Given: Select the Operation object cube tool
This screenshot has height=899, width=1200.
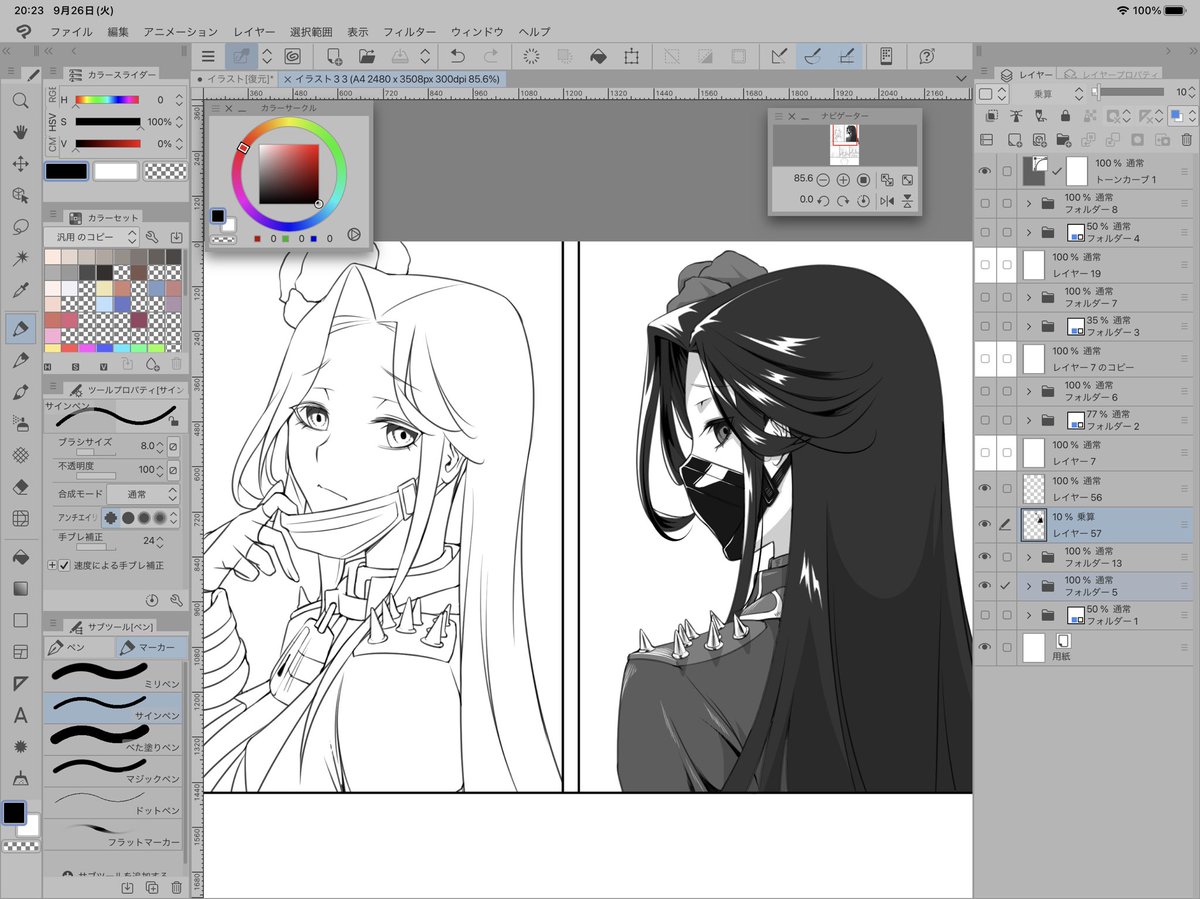Looking at the screenshot, I should 20,195.
